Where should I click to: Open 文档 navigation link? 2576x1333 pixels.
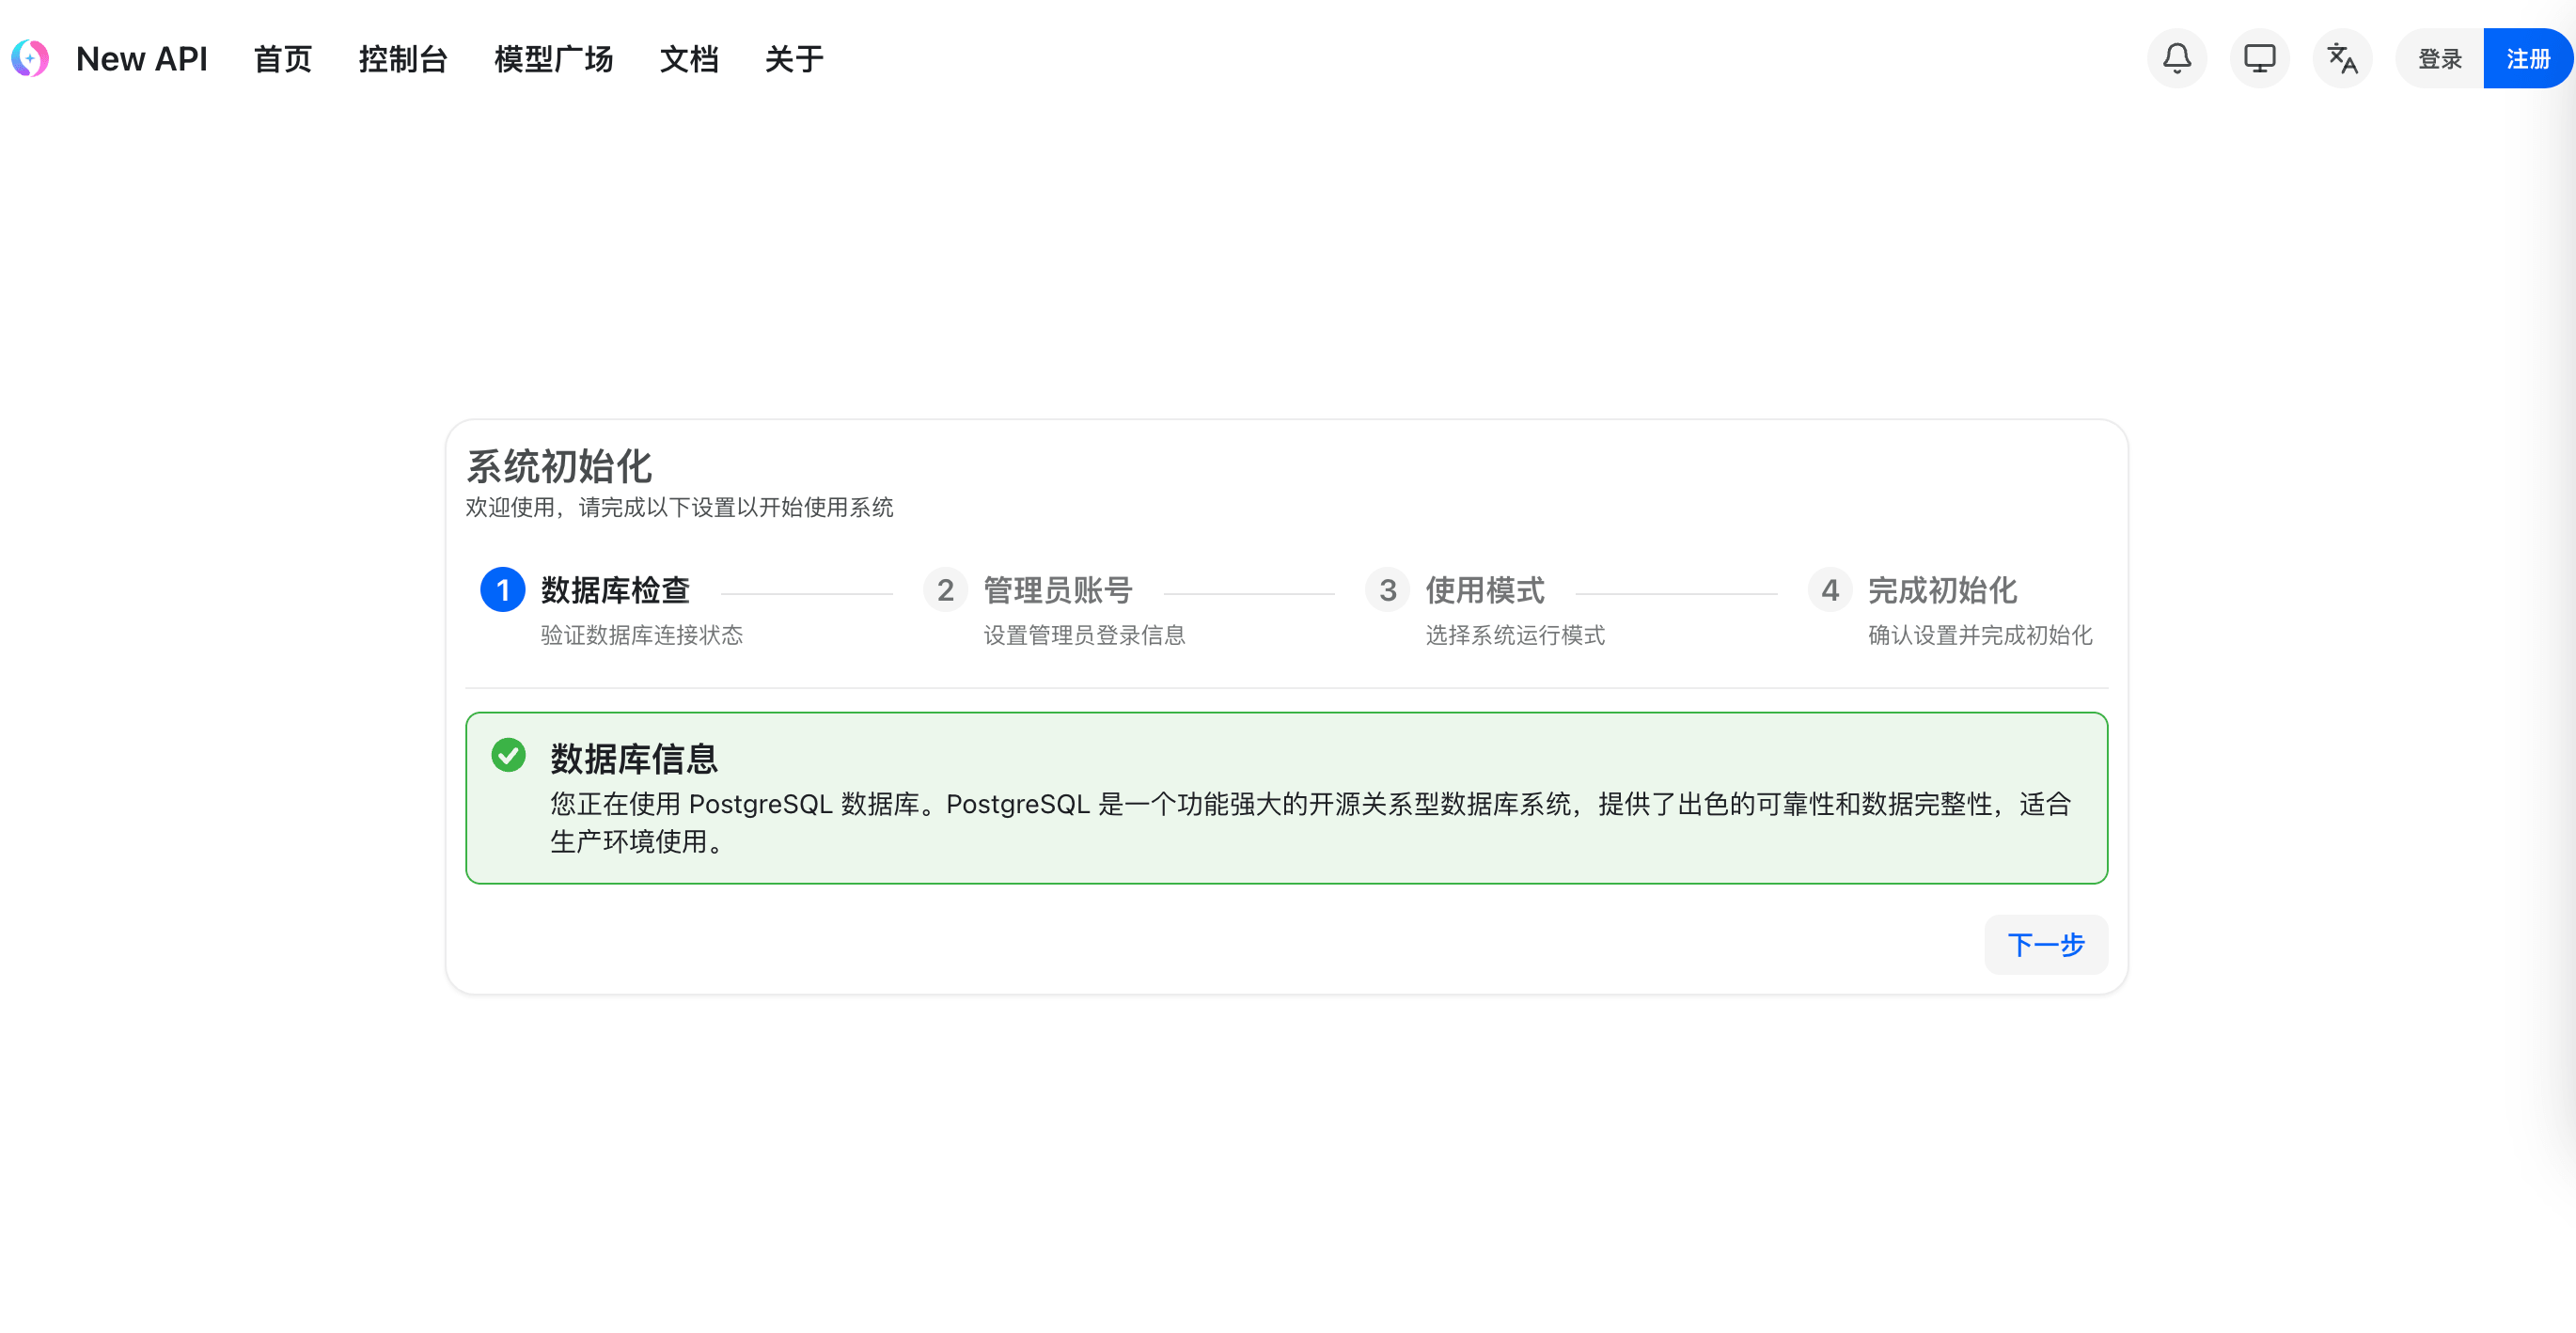pyautogui.click(x=689, y=59)
